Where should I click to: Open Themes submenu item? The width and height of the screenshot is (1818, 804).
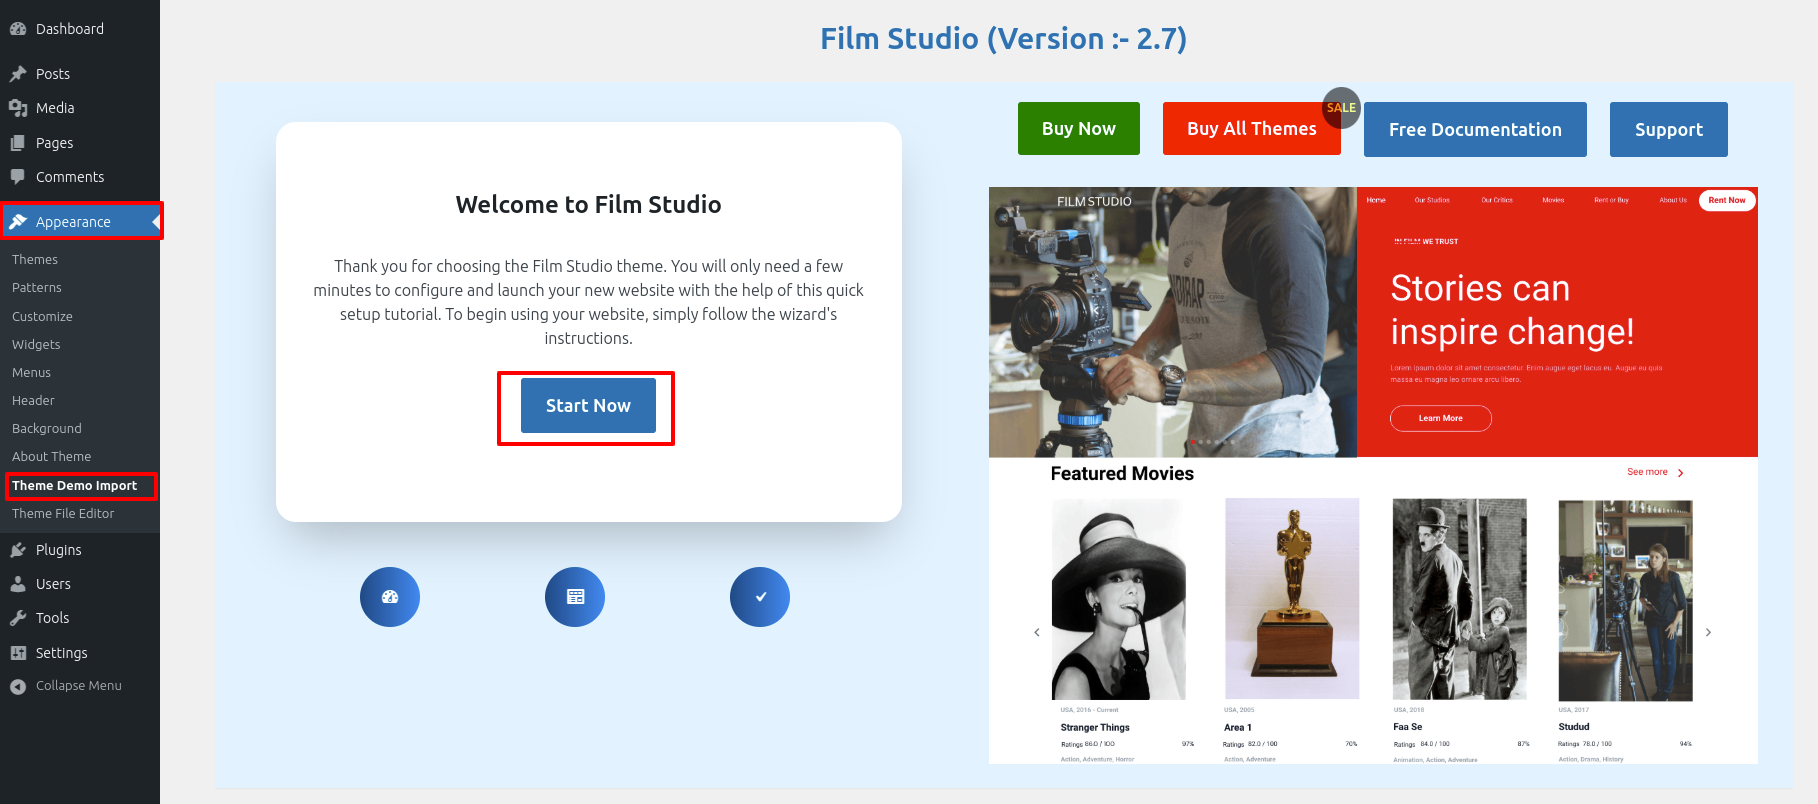[35, 259]
